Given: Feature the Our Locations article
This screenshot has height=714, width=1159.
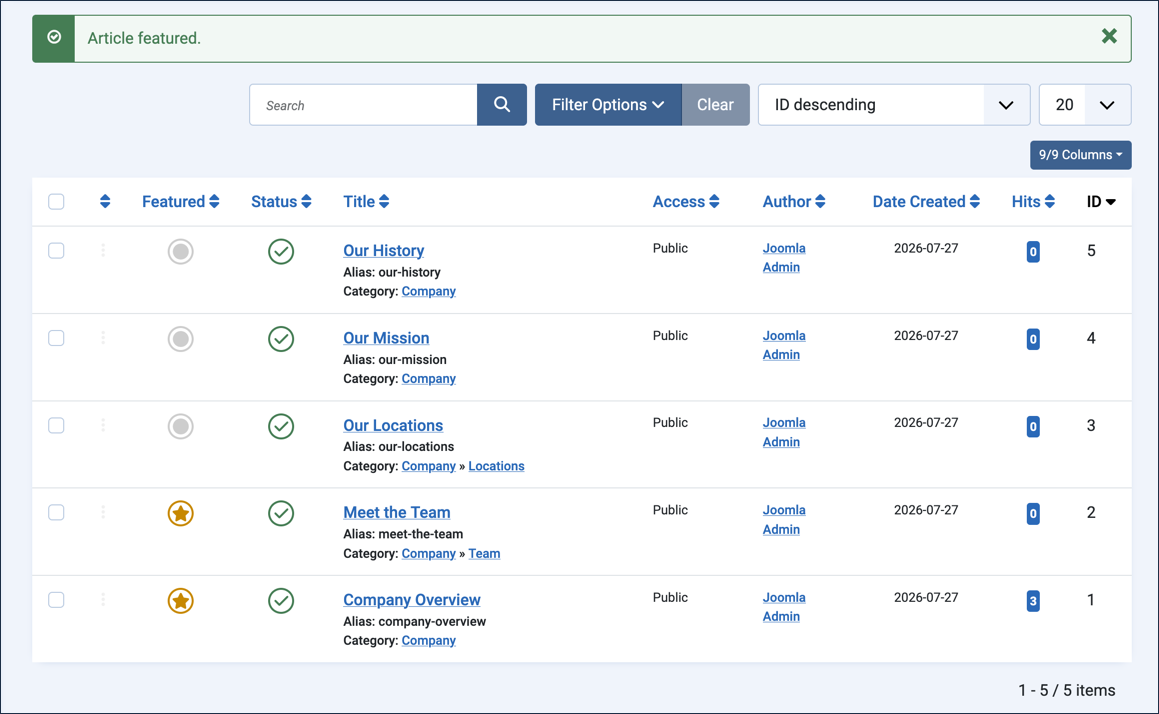Looking at the screenshot, I should point(180,426).
